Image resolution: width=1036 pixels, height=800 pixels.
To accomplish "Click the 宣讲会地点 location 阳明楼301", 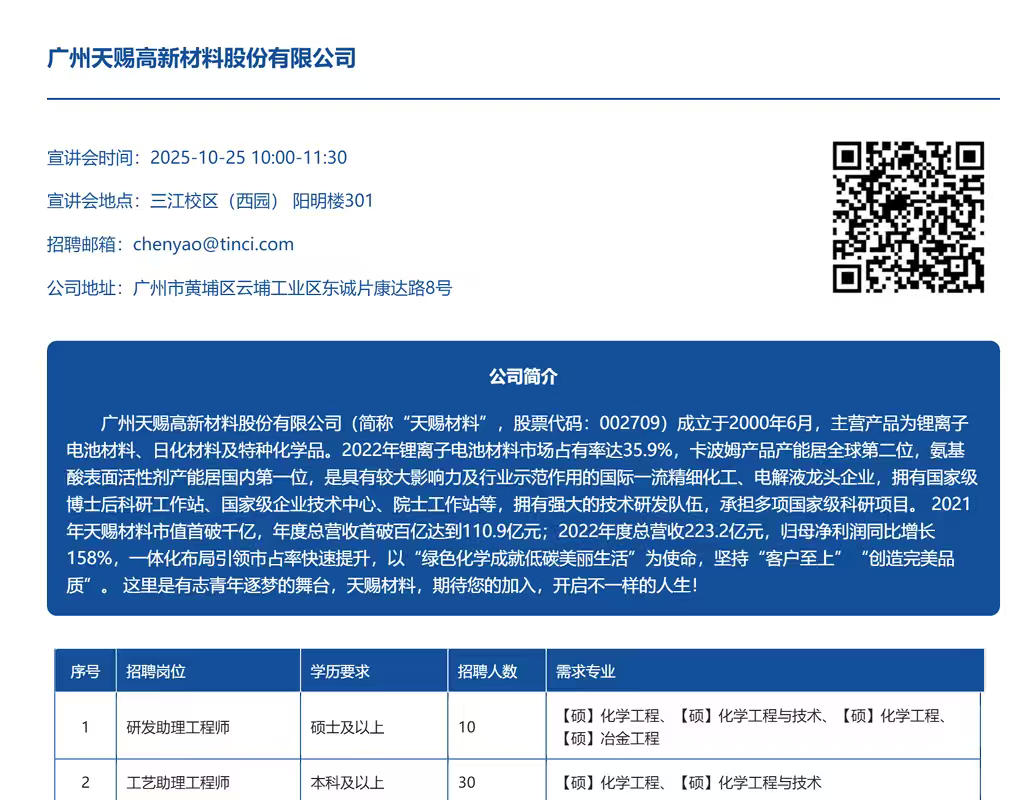I will click(332, 201).
